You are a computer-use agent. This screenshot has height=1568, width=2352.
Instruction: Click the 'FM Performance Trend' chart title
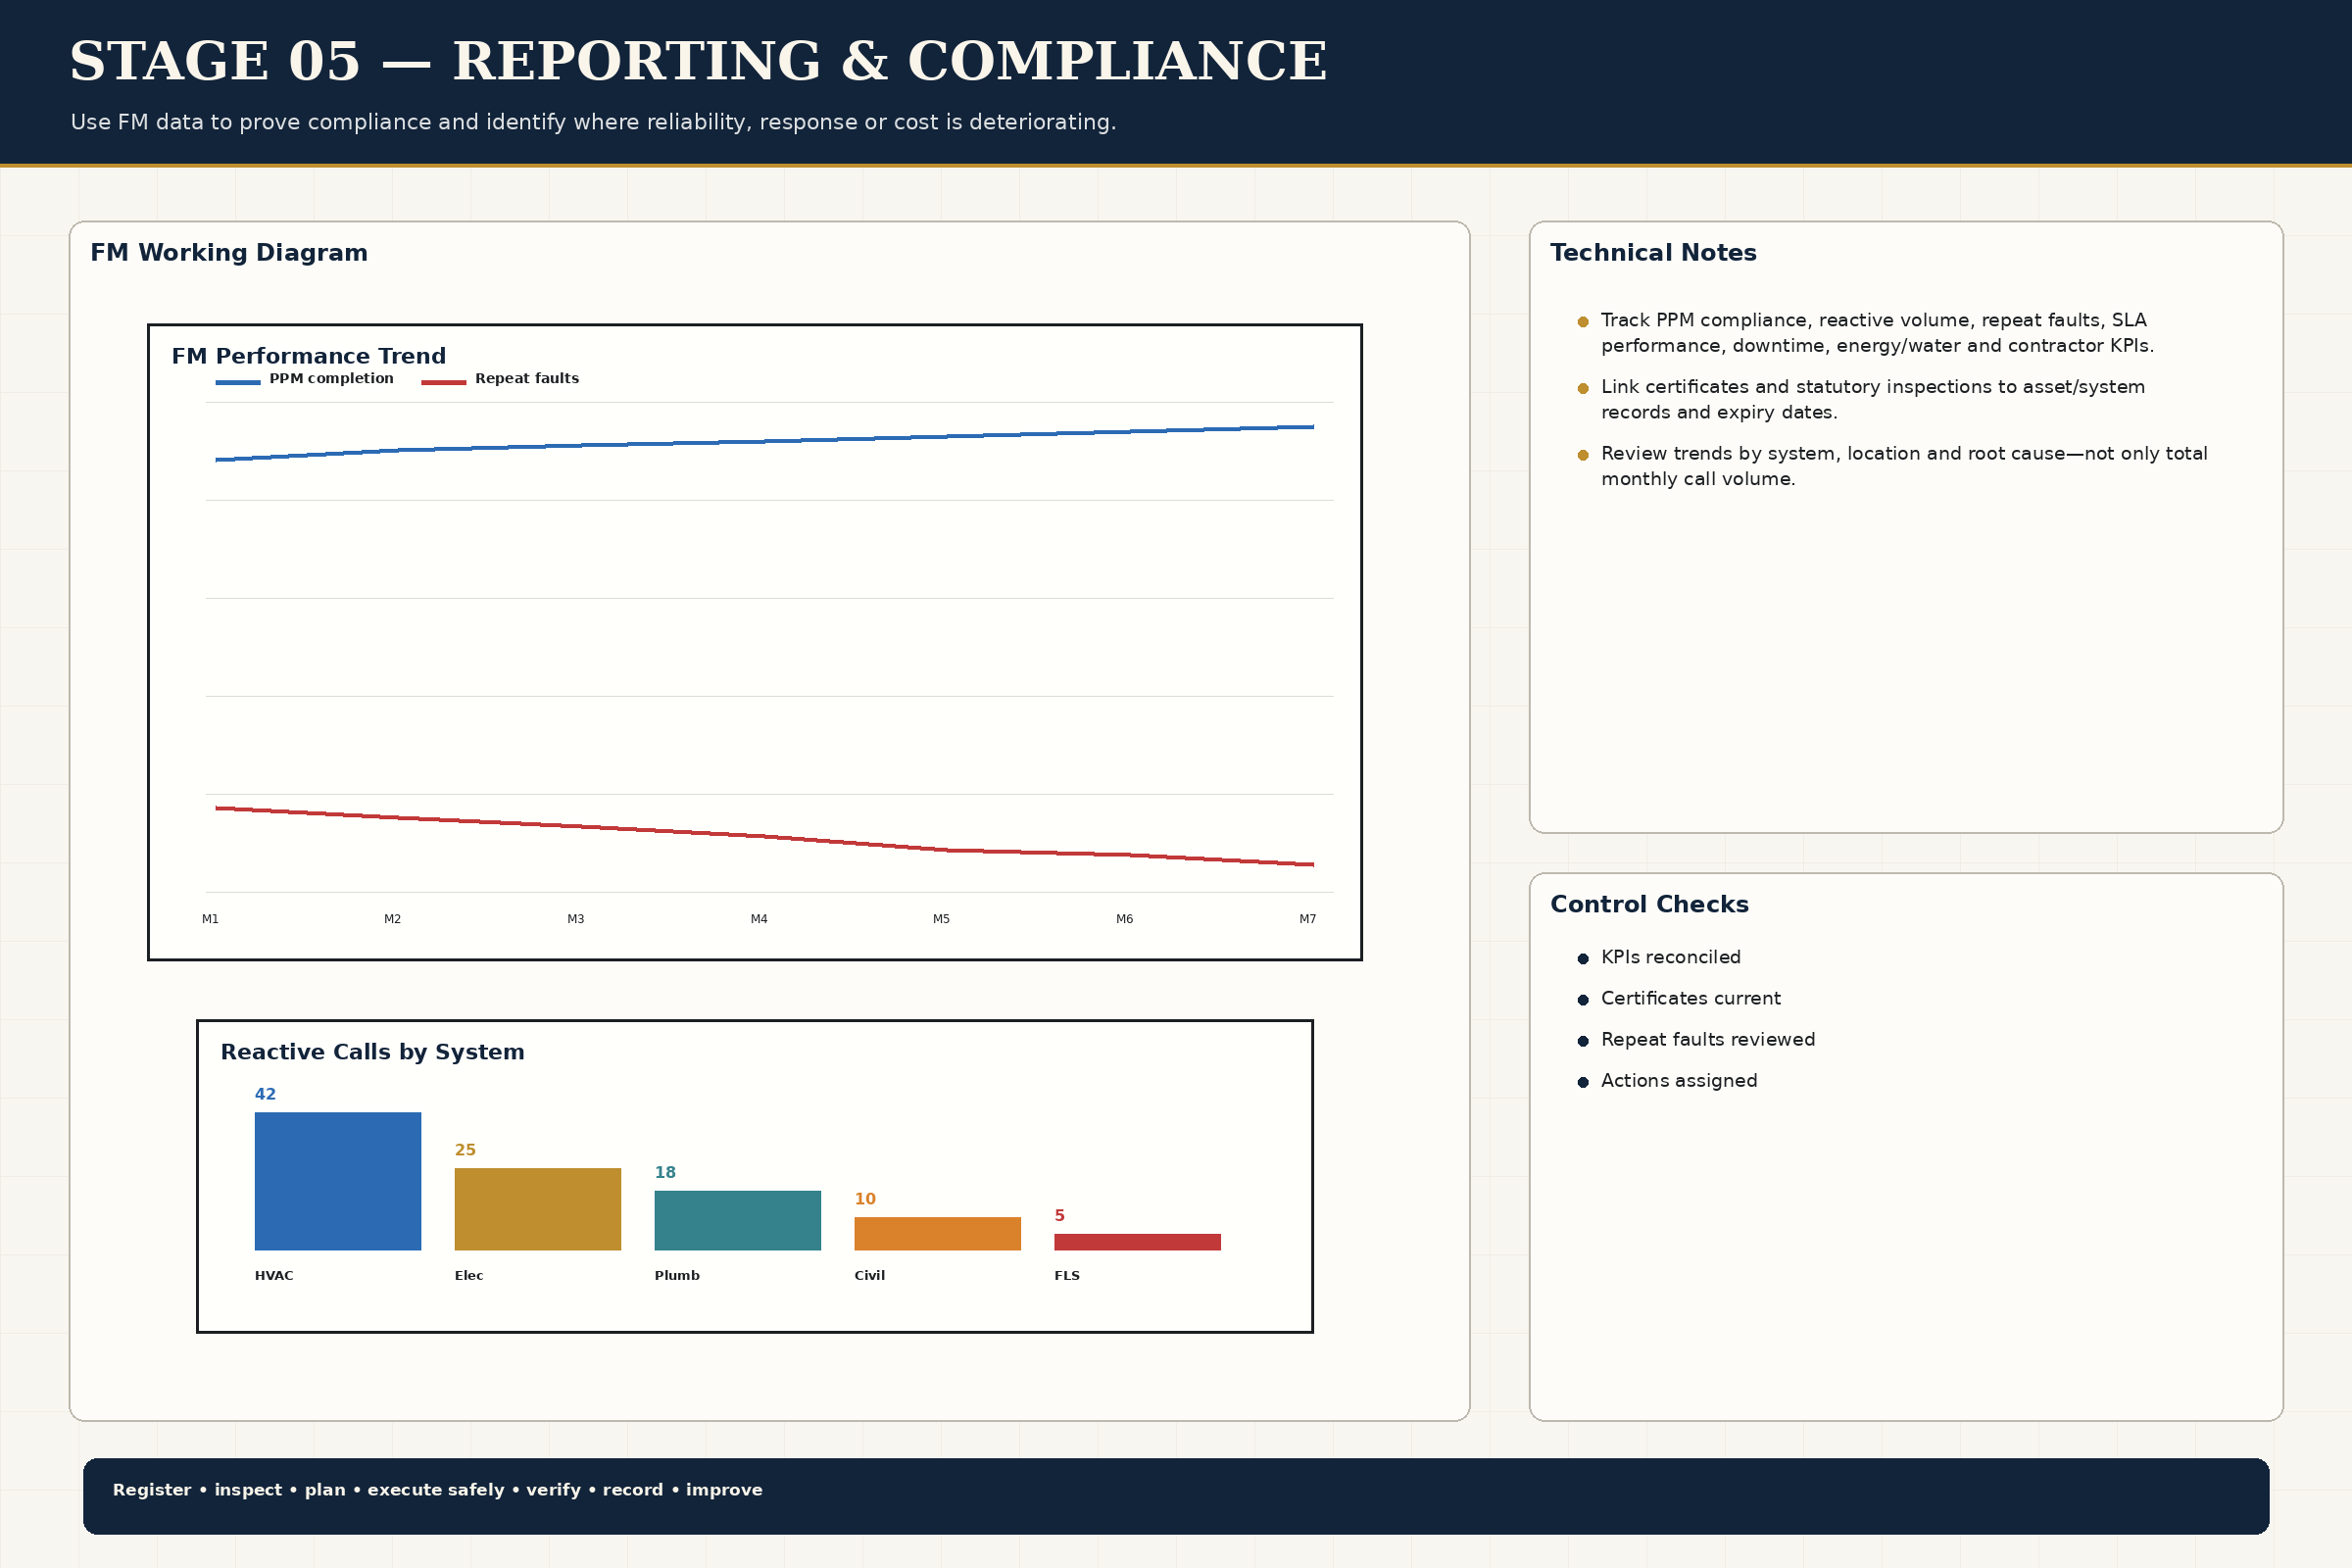click(308, 356)
